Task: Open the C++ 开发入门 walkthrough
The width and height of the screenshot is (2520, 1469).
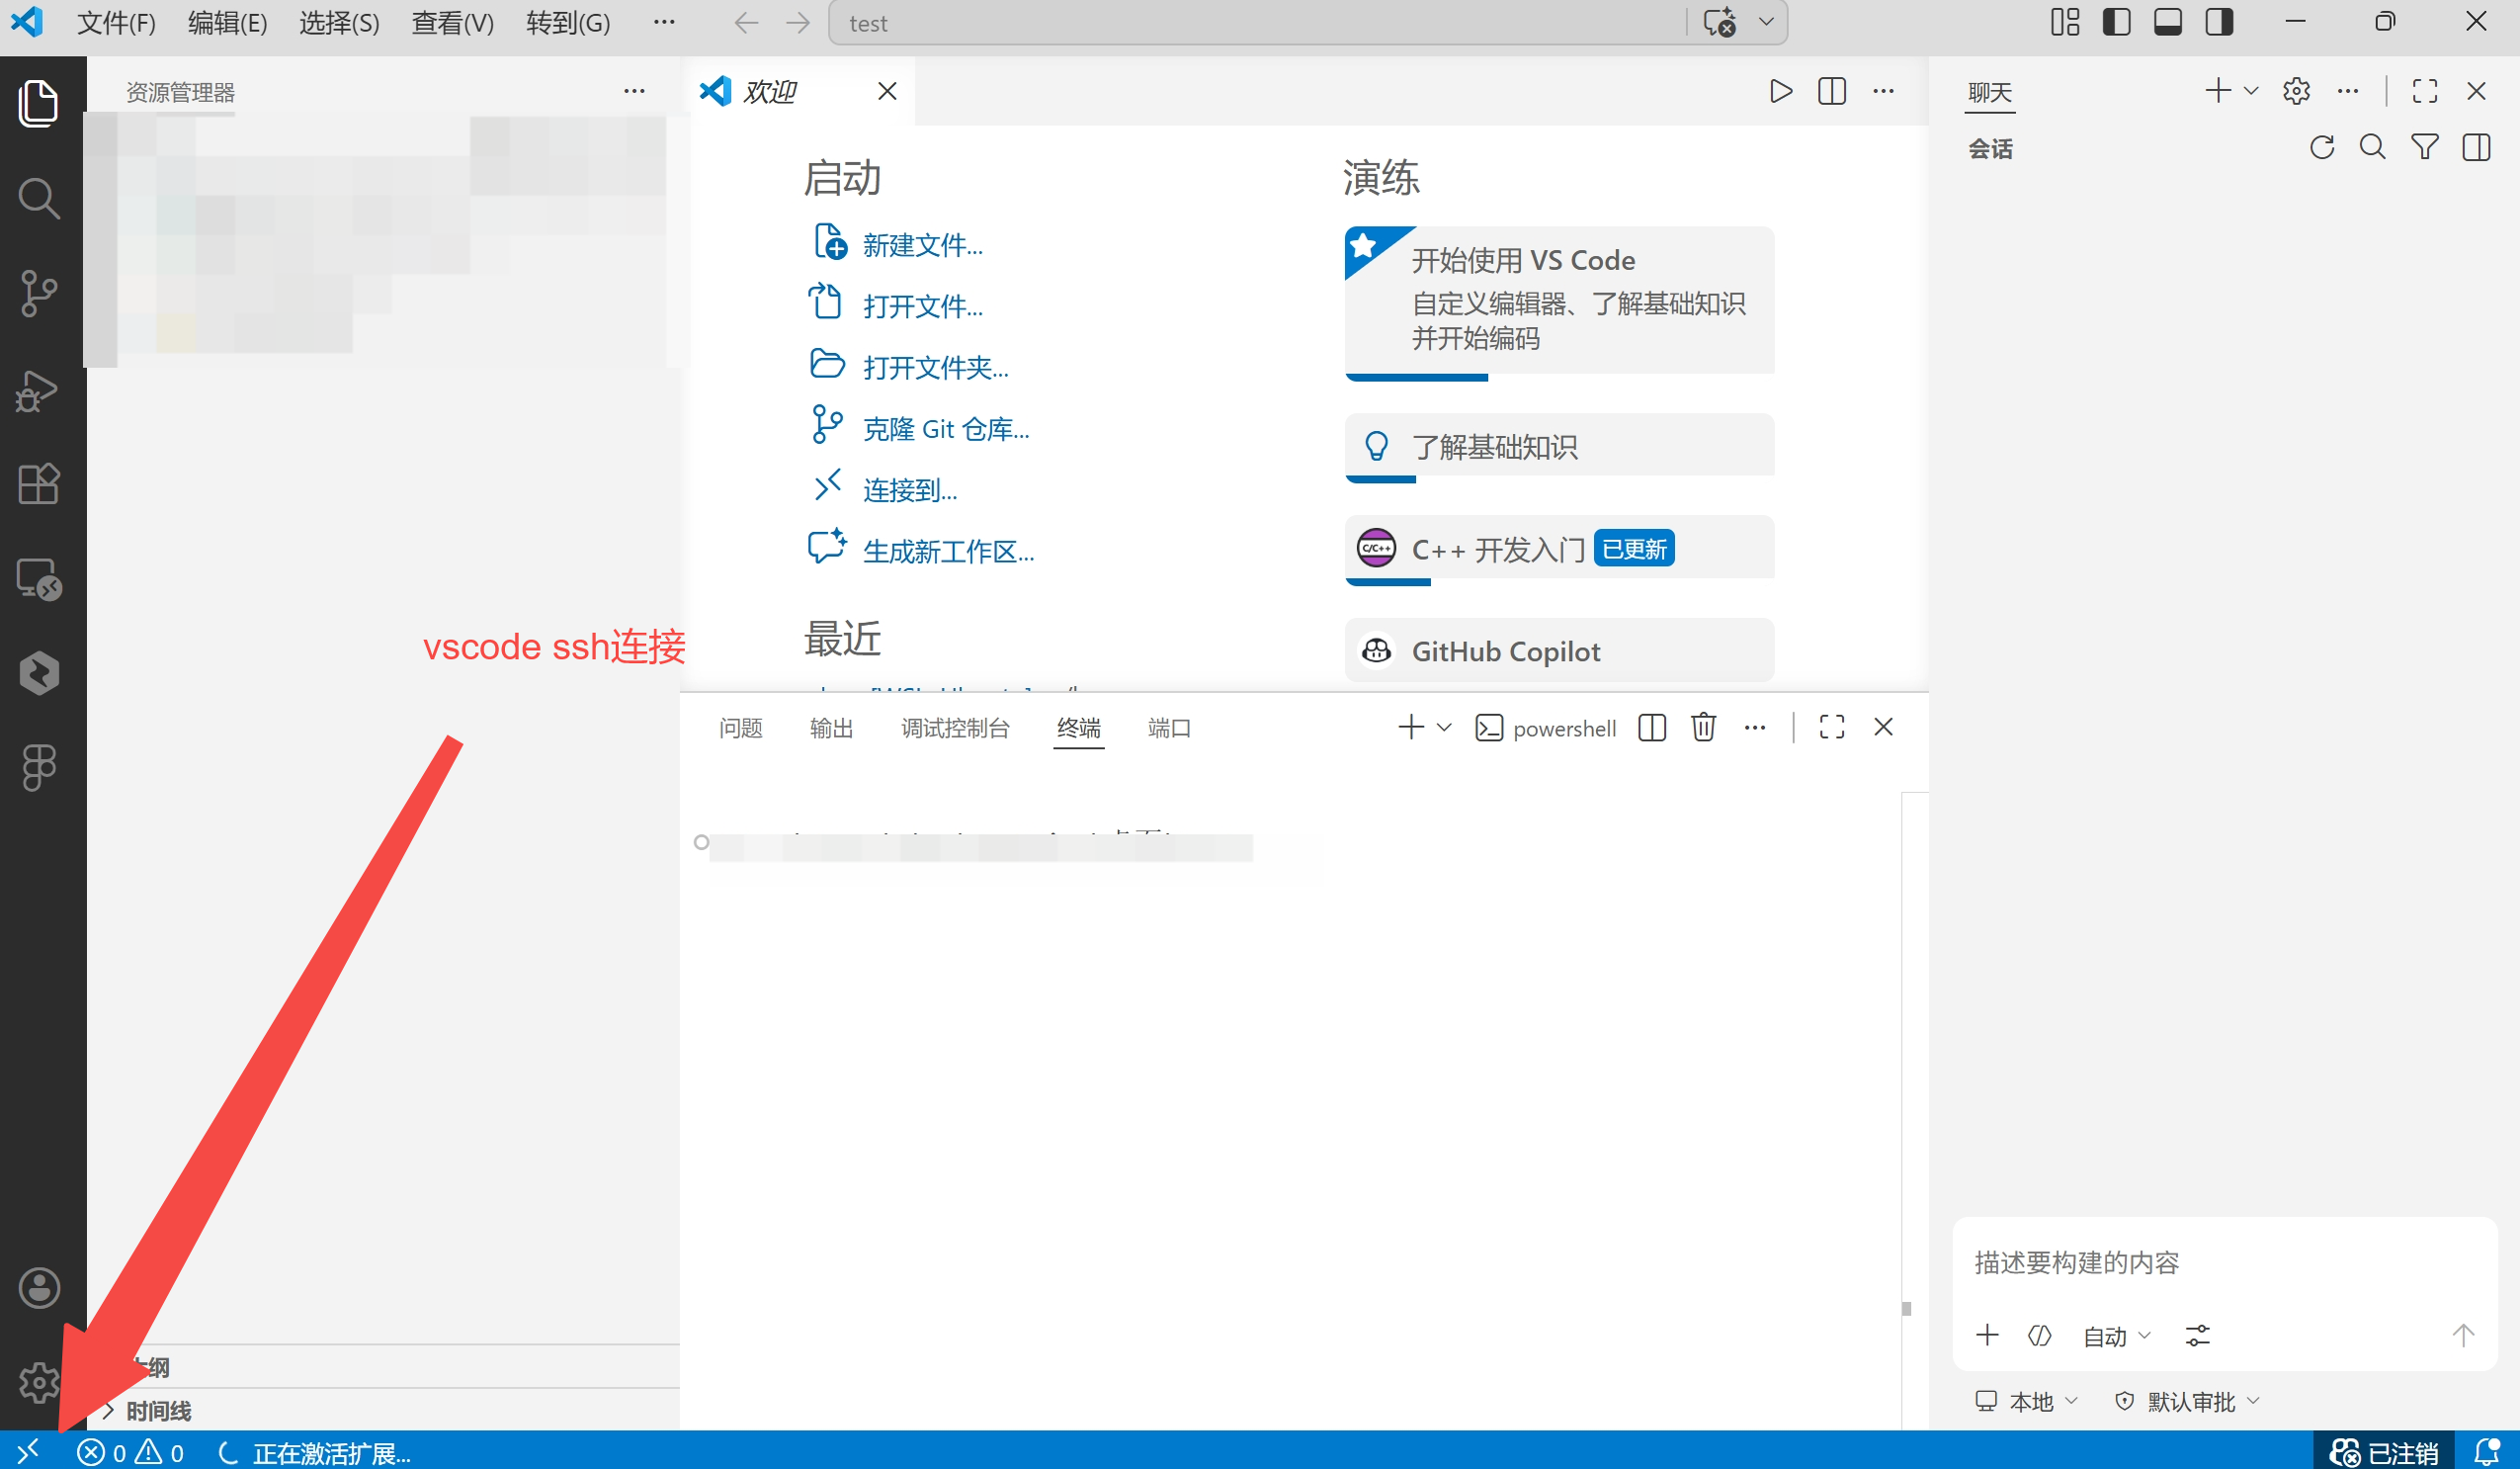Action: point(1559,550)
